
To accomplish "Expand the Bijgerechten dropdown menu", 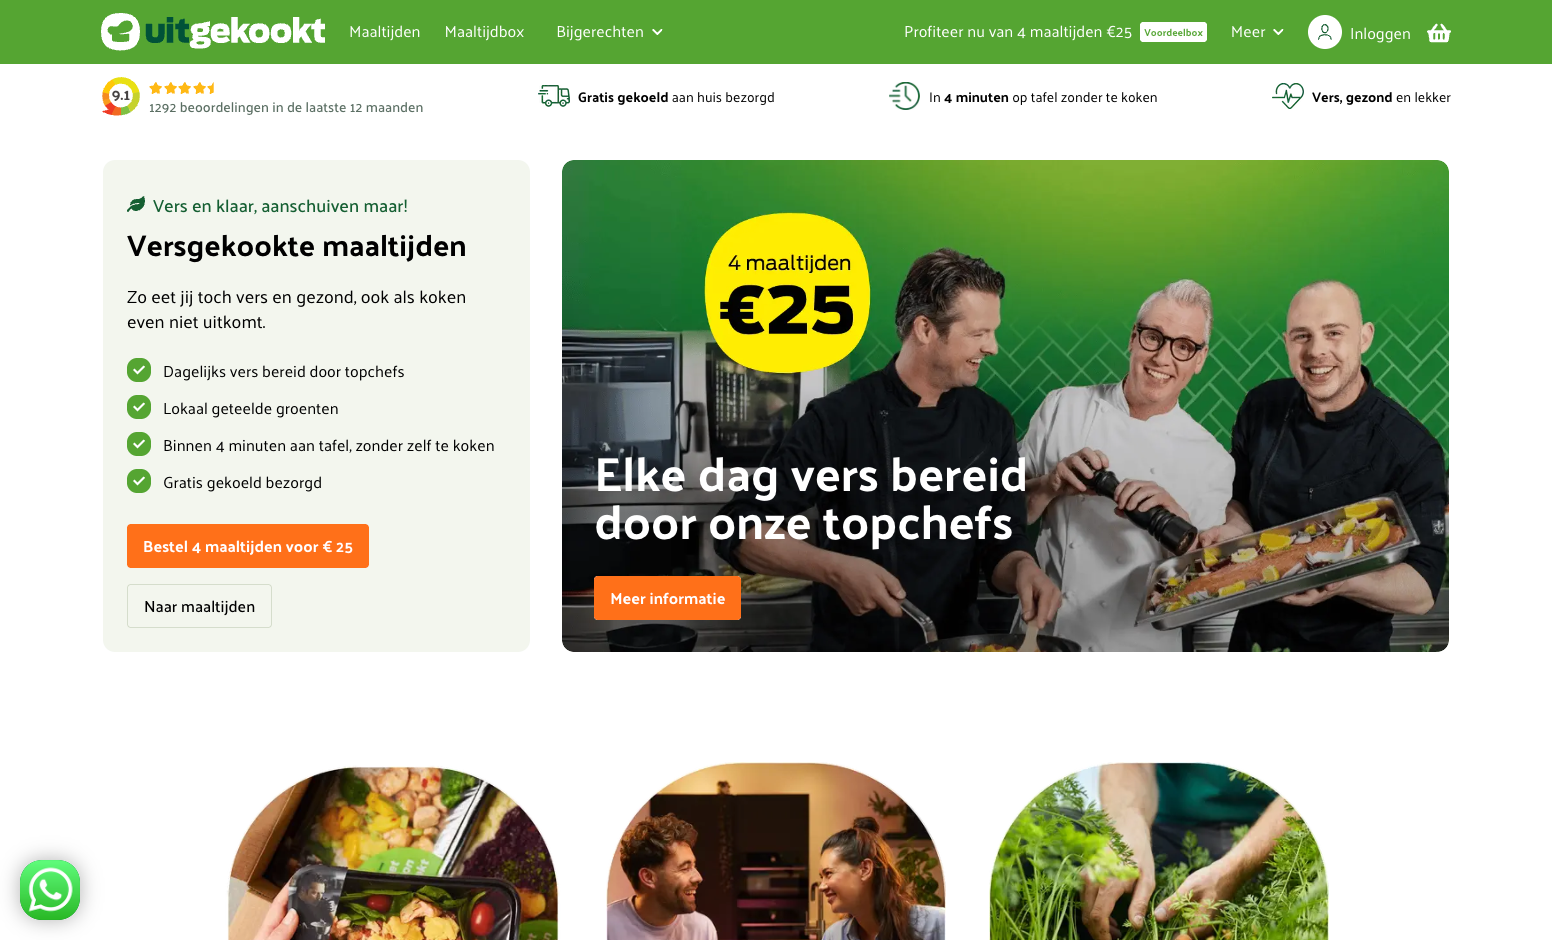I will 610,32.
